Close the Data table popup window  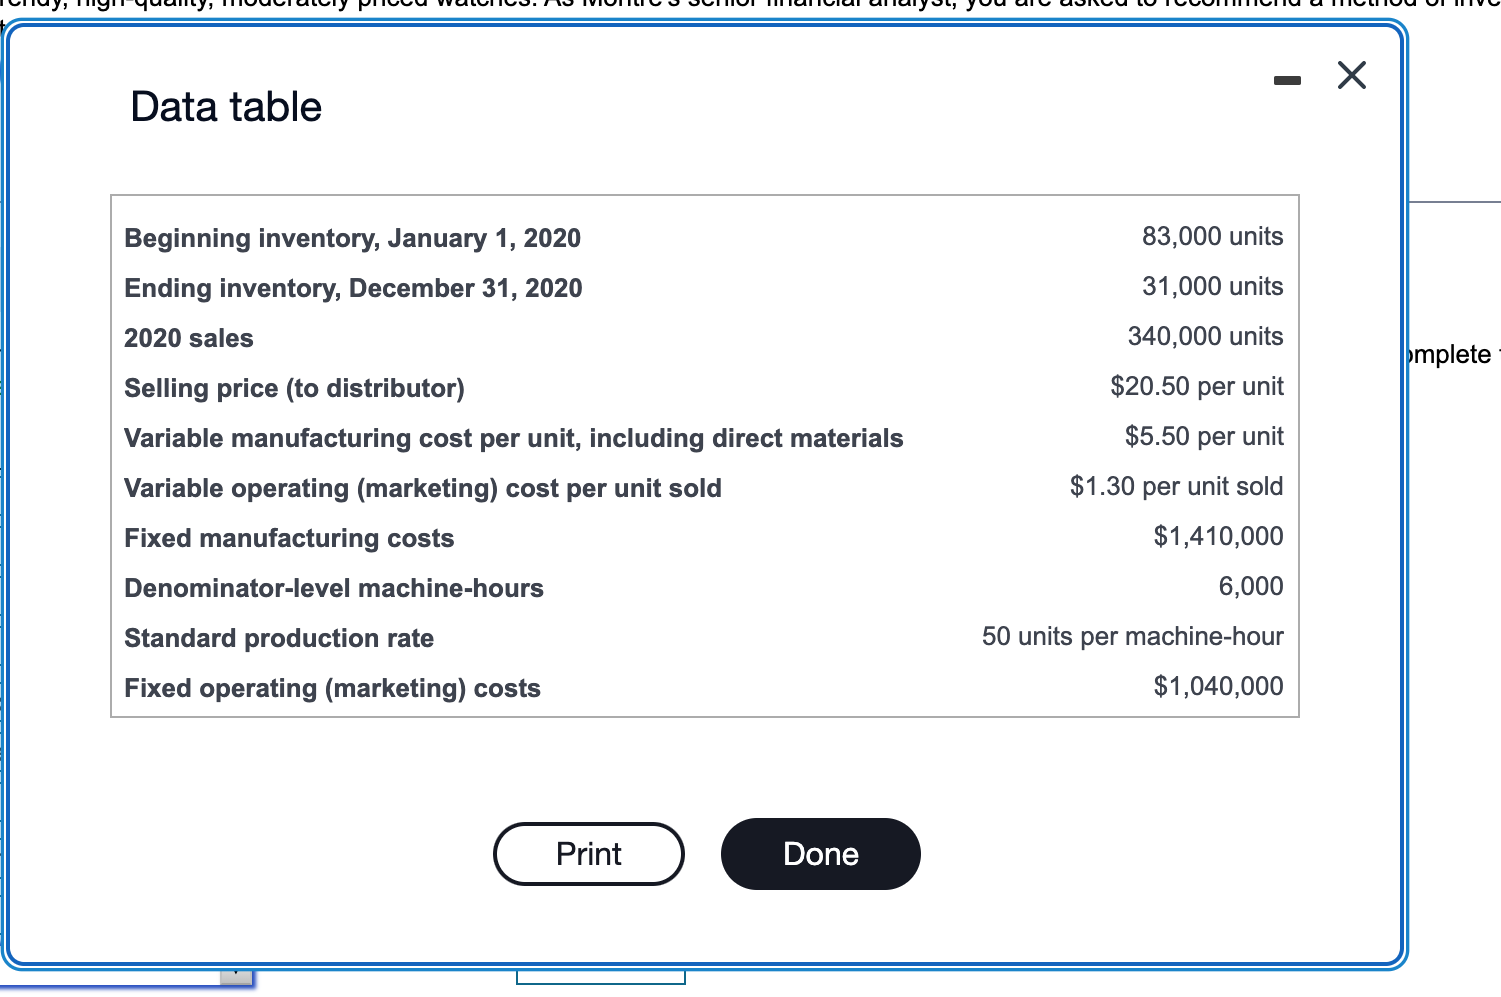click(x=1352, y=75)
